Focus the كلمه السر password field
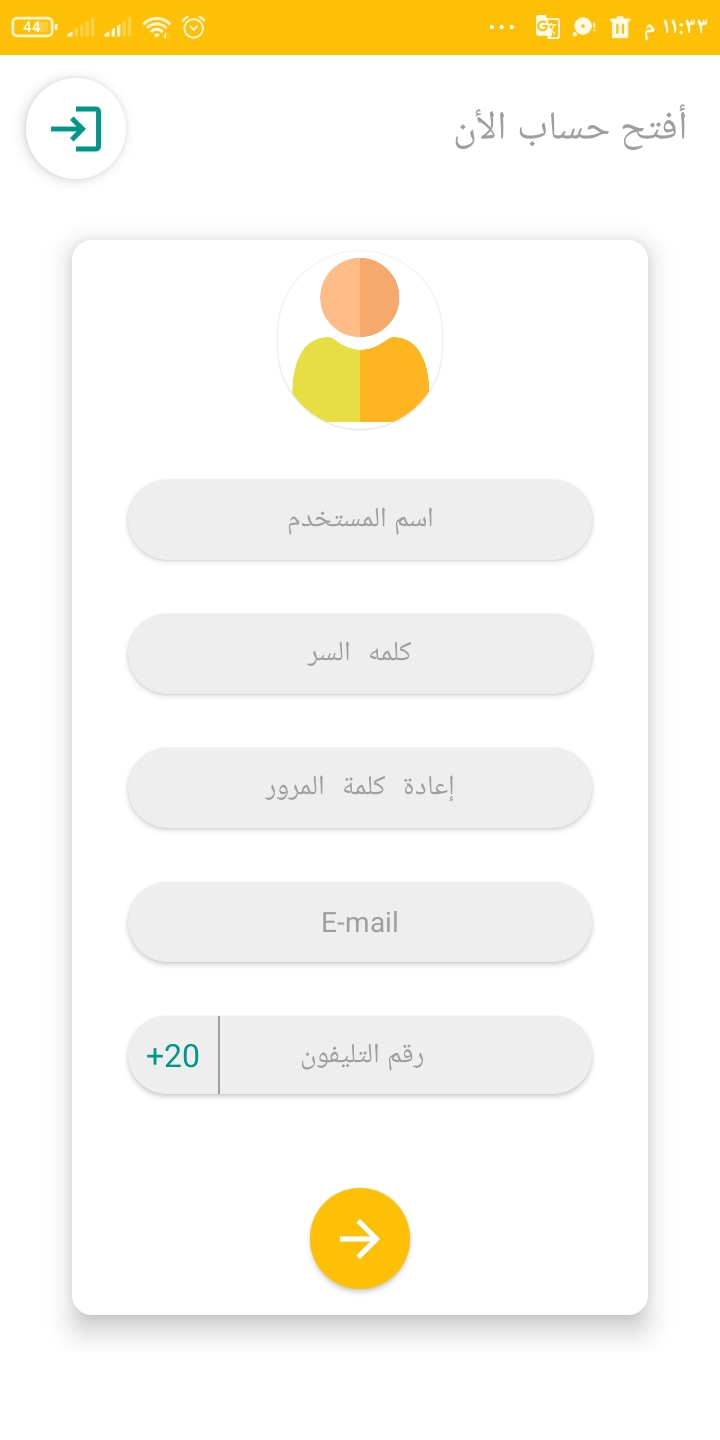Image resolution: width=720 pixels, height=1440 pixels. point(360,654)
